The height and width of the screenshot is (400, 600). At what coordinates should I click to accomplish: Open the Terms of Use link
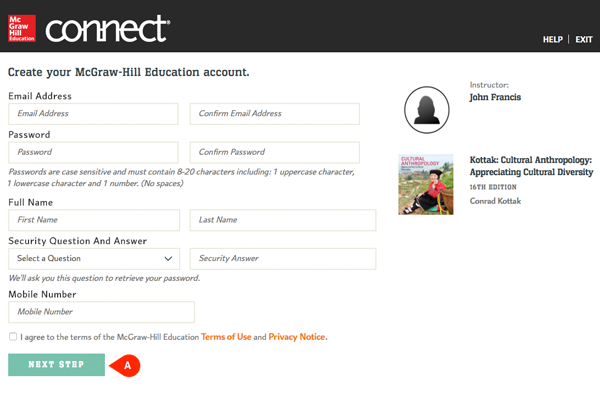pos(226,337)
